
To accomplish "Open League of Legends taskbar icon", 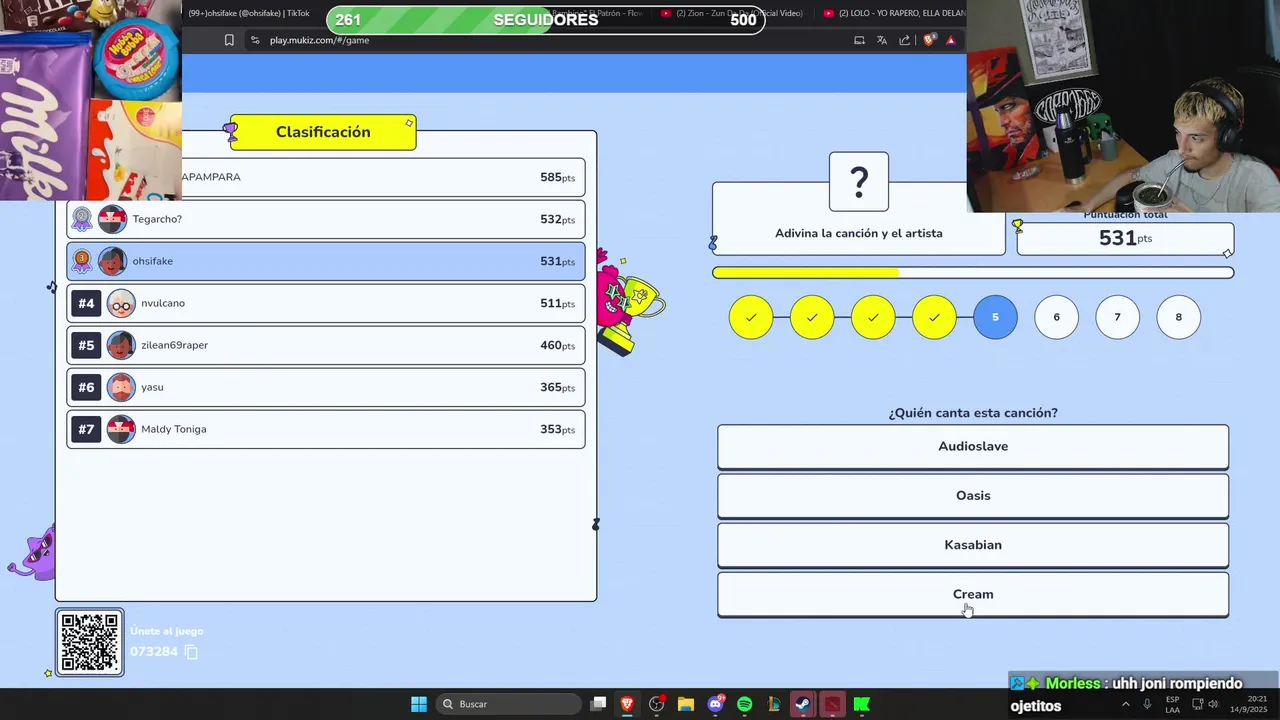I will (x=773, y=704).
